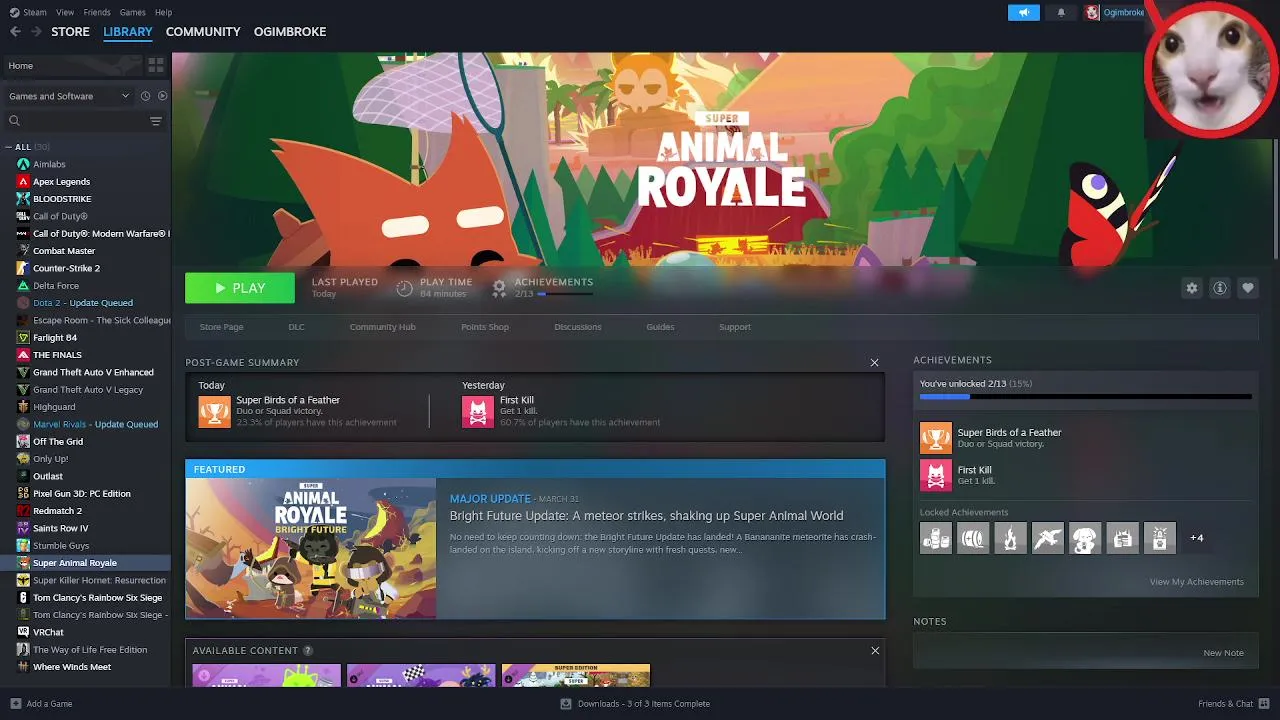The width and height of the screenshot is (1280, 720).
Task: Open the announcements megaphone button
Action: click(1023, 12)
